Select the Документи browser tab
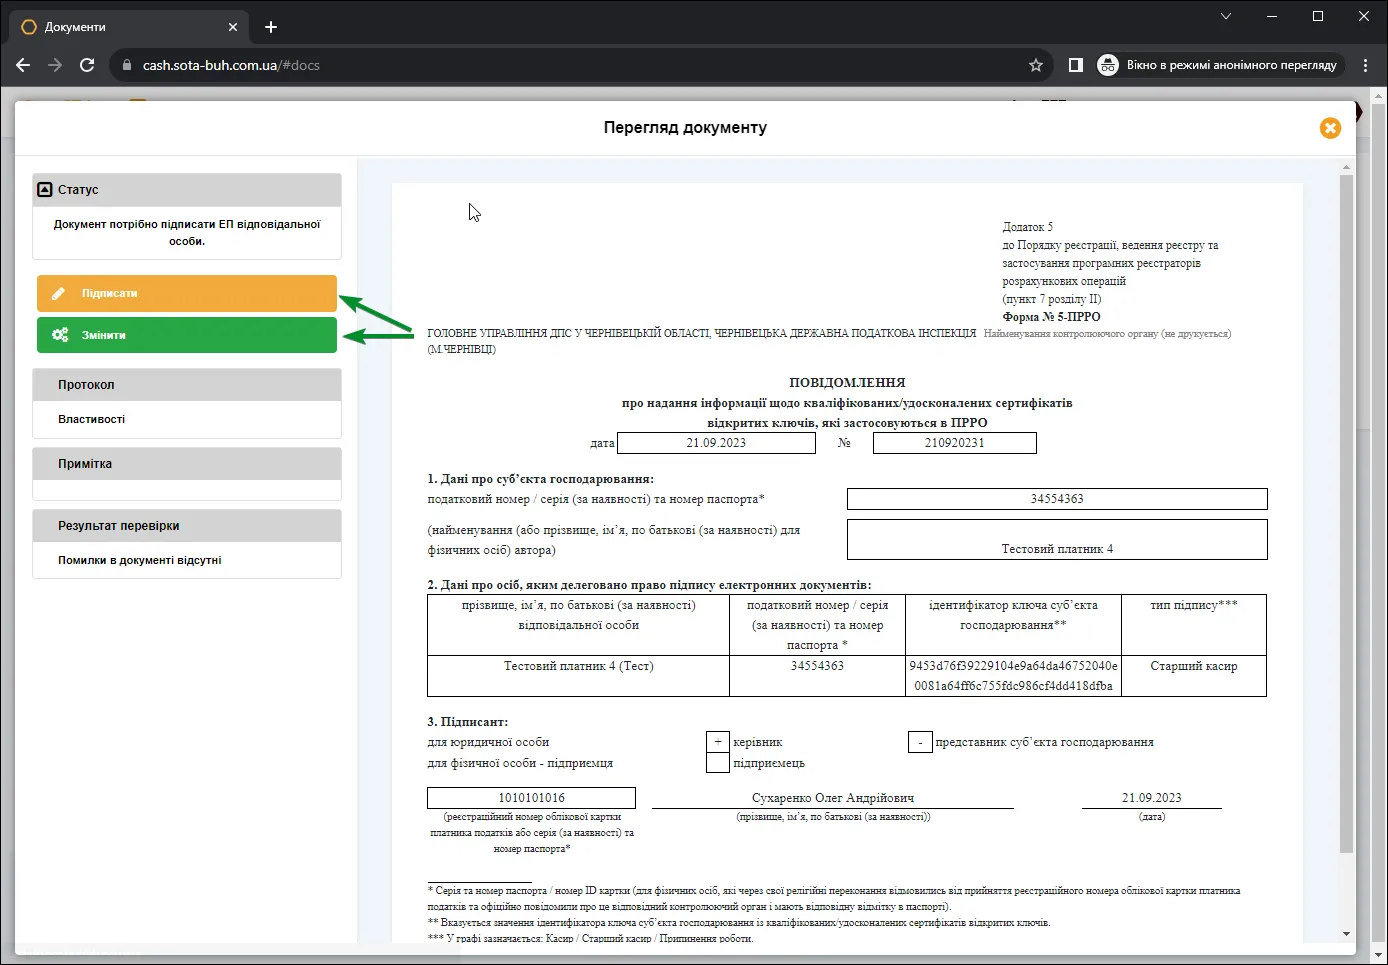1388x965 pixels. 130,27
